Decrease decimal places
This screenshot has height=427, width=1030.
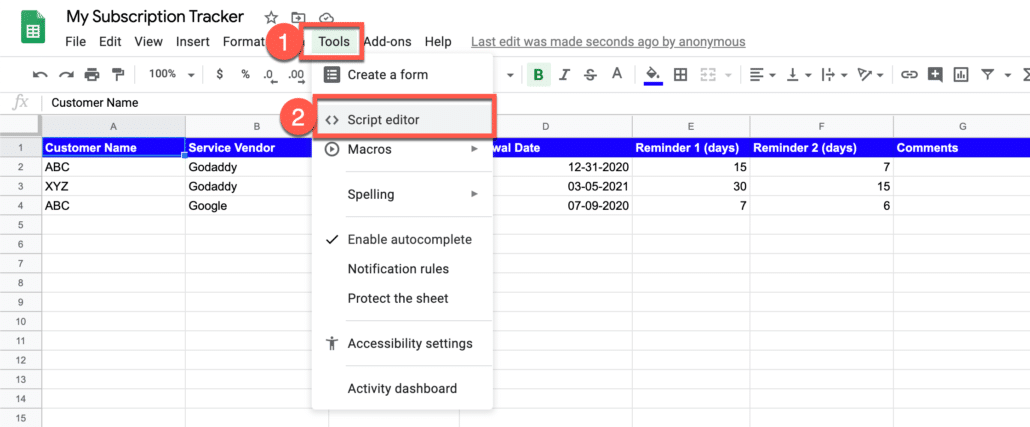pyautogui.click(x=269, y=75)
